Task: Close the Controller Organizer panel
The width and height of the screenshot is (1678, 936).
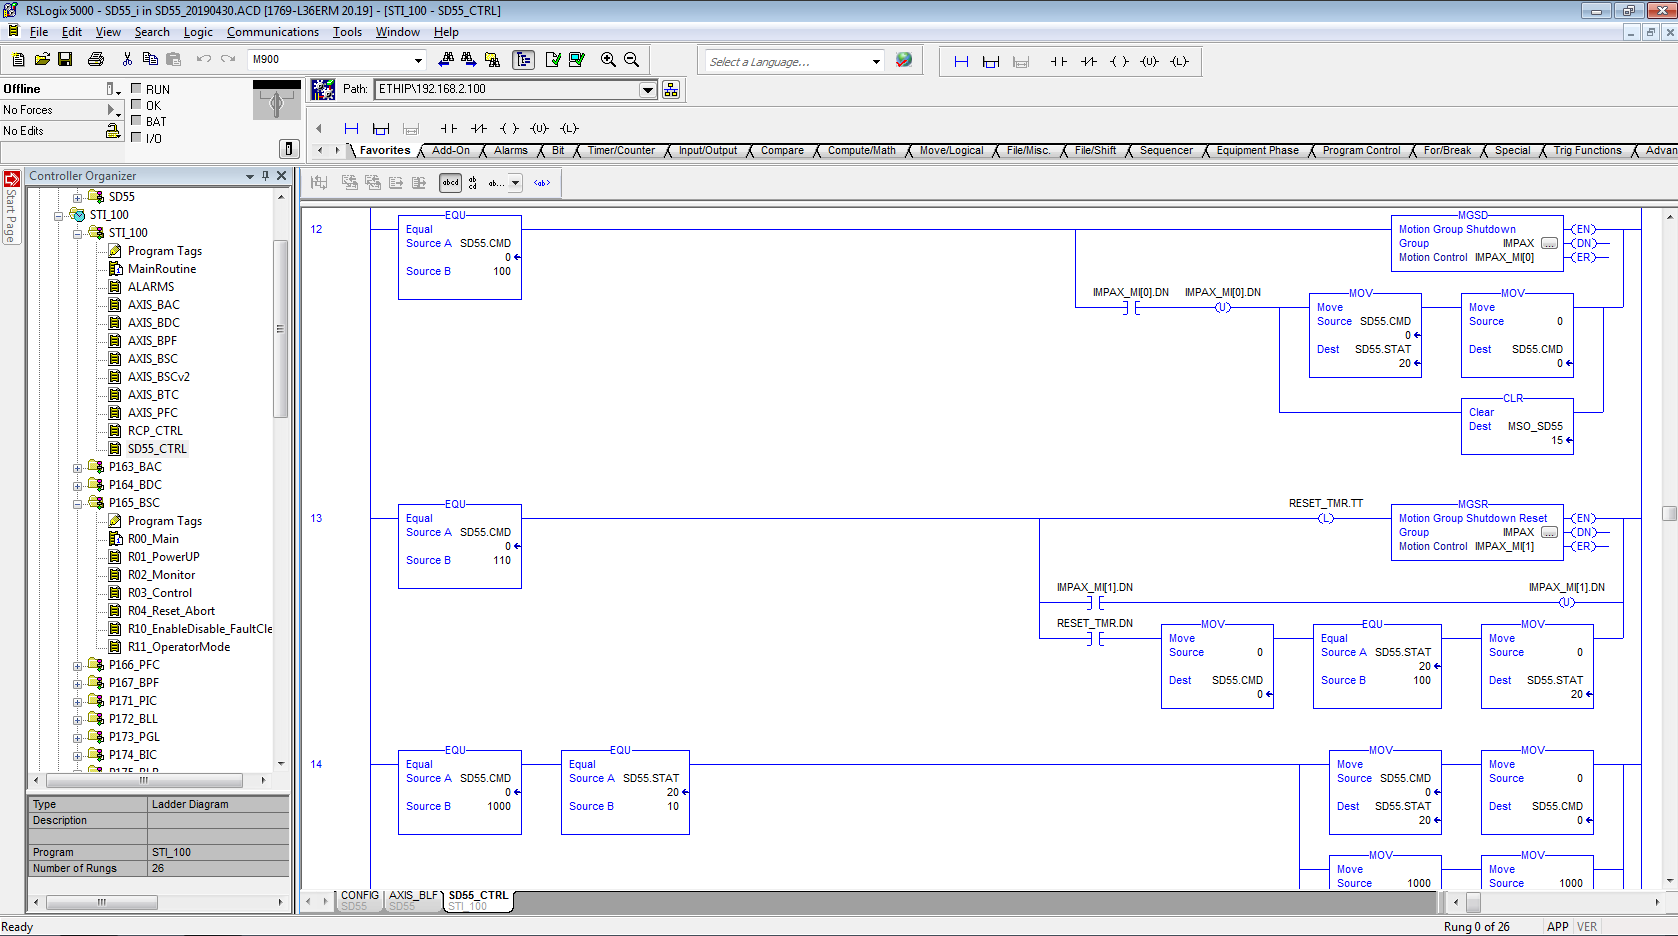Action: pos(282,176)
